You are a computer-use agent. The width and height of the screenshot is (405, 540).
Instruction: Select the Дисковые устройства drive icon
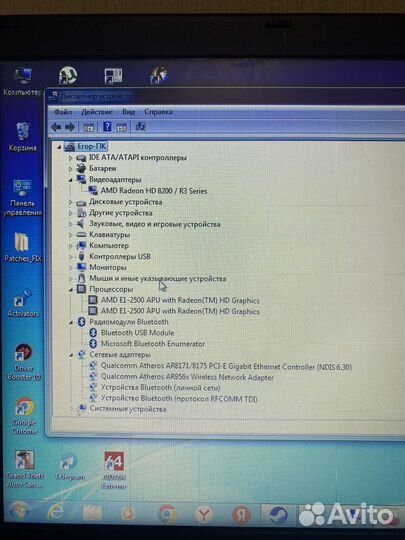[81, 202]
